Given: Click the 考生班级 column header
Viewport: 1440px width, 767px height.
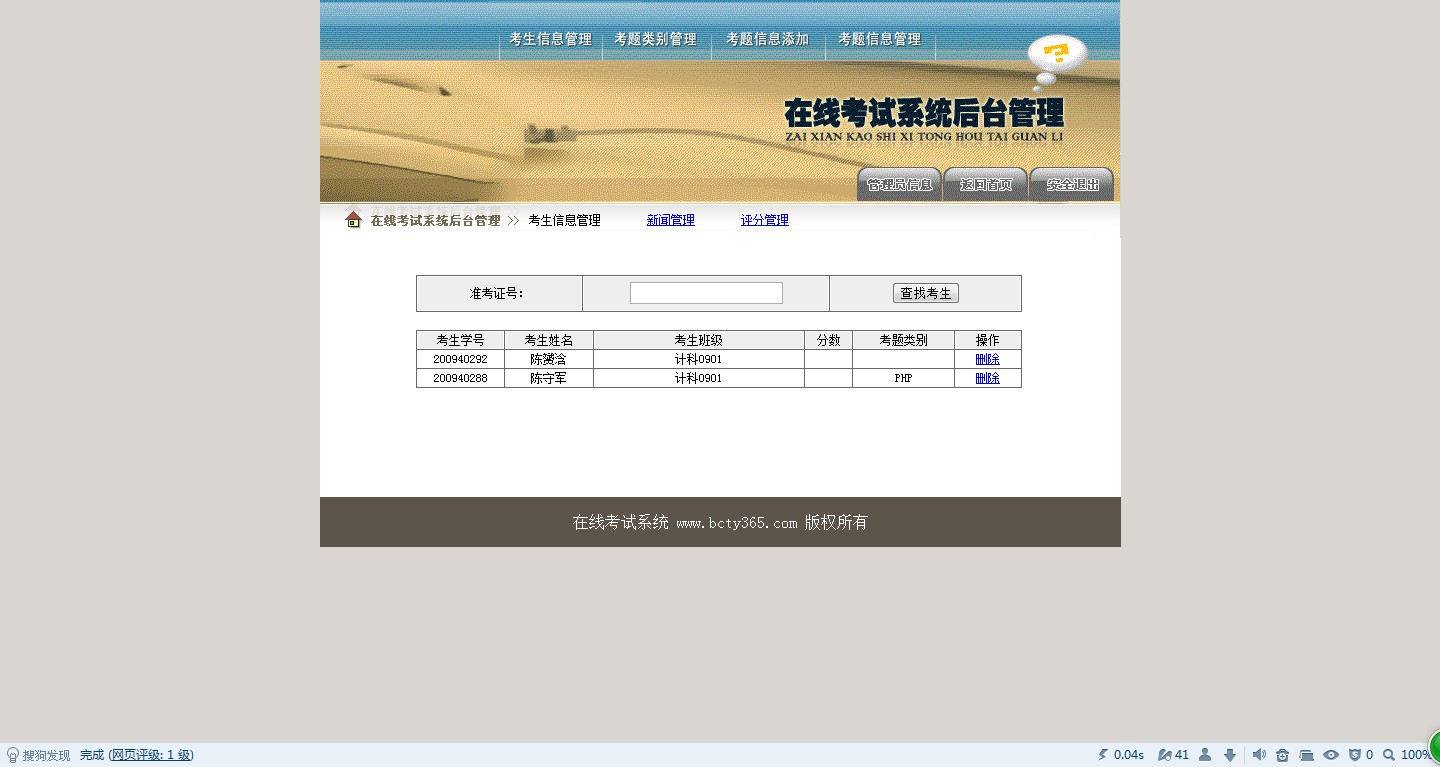Looking at the screenshot, I should click(x=699, y=340).
